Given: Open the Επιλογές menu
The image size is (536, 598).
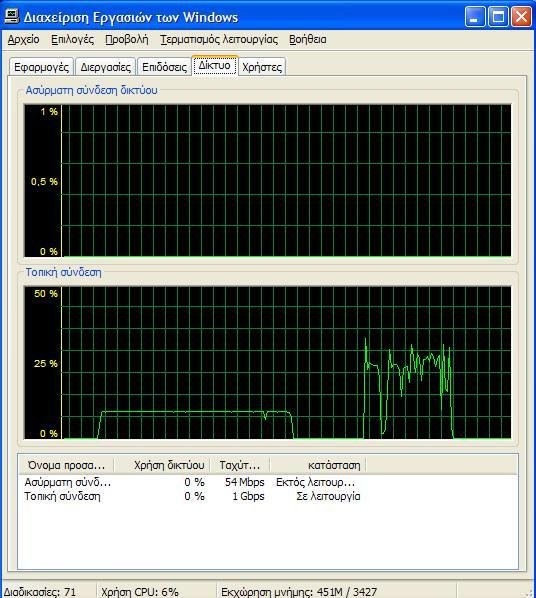Looking at the screenshot, I should 72,40.
